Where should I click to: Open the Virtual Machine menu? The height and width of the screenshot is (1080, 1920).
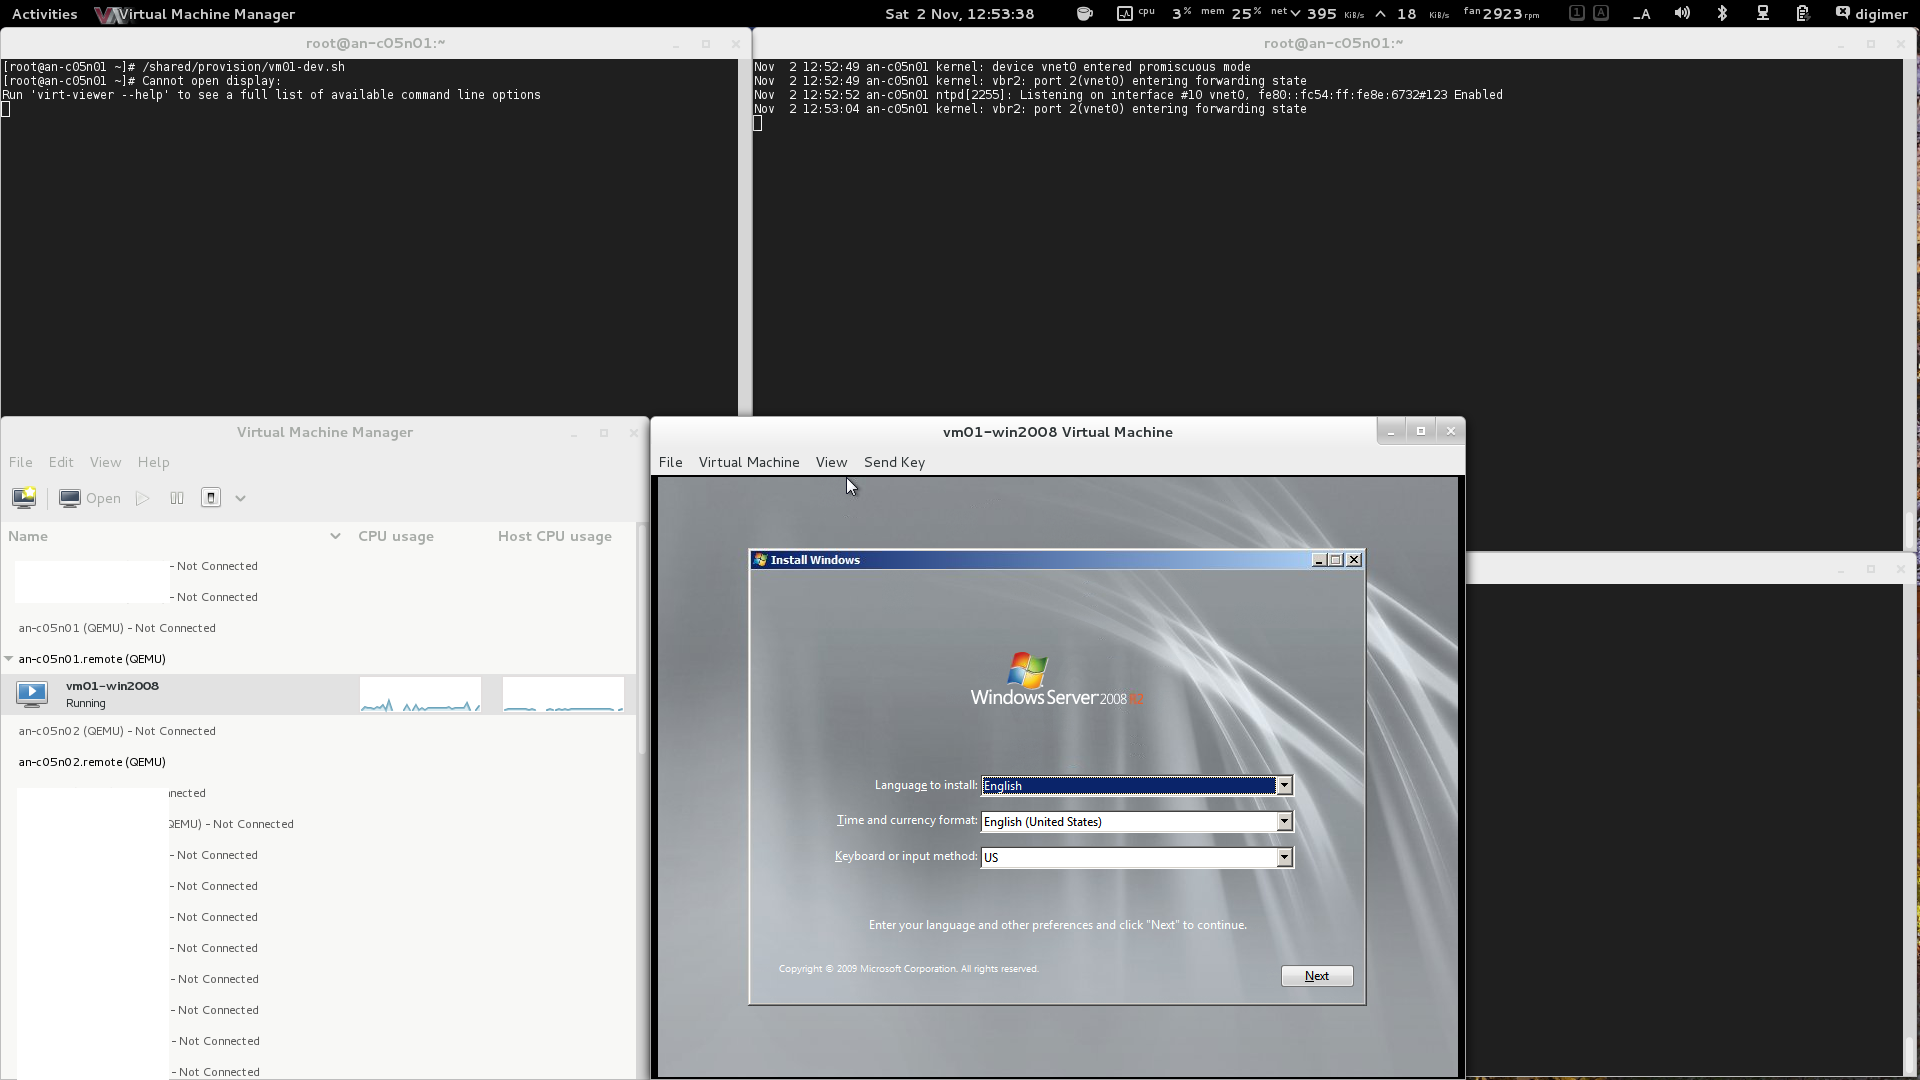click(x=748, y=462)
